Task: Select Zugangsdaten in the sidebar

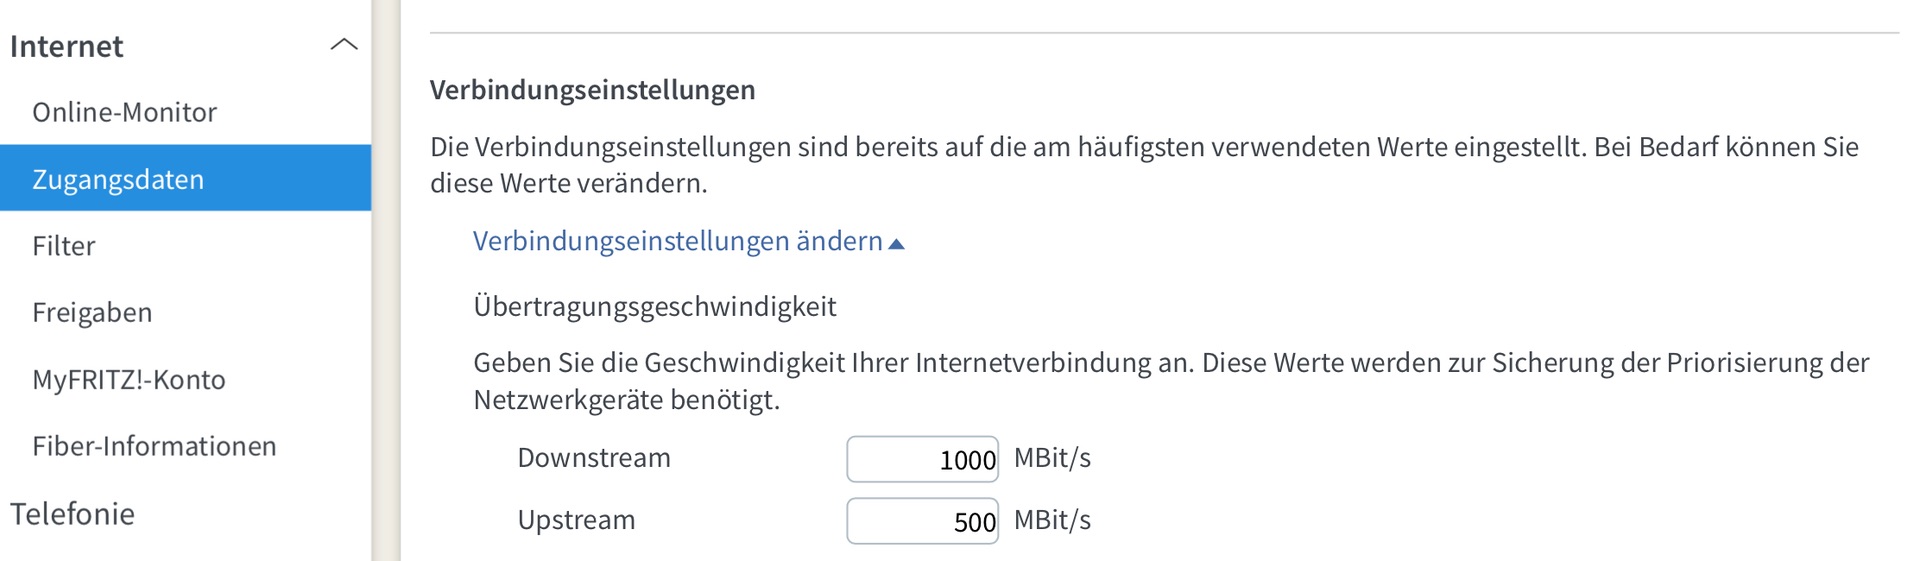Action: [x=185, y=178]
